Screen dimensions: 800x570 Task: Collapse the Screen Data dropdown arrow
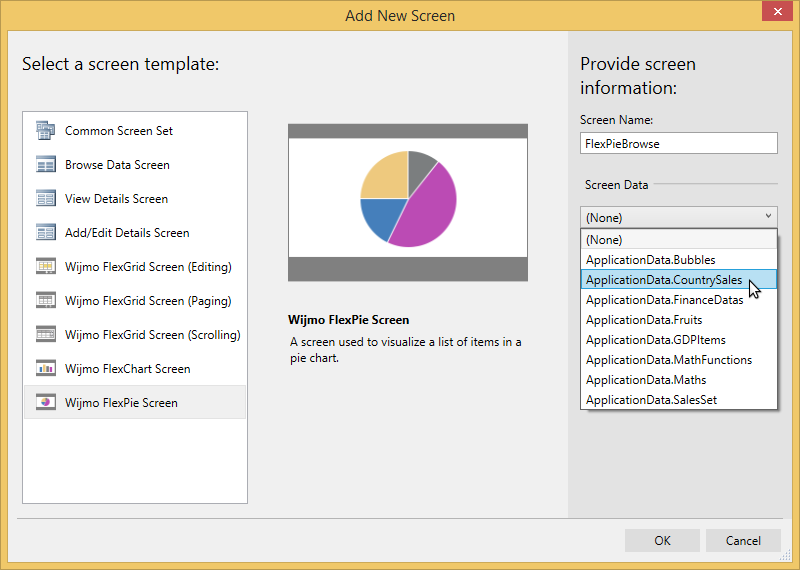point(767,216)
